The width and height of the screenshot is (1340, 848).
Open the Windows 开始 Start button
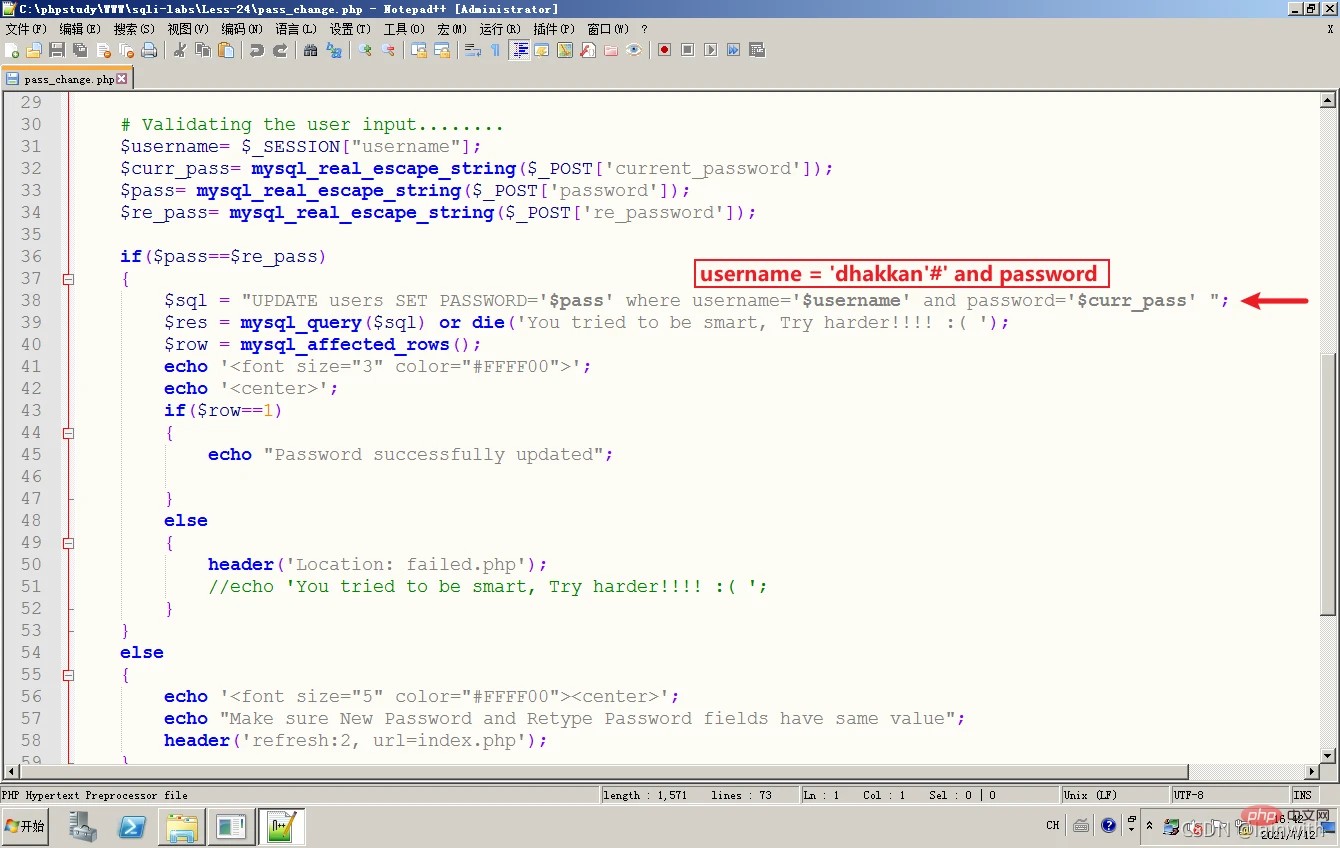25,826
